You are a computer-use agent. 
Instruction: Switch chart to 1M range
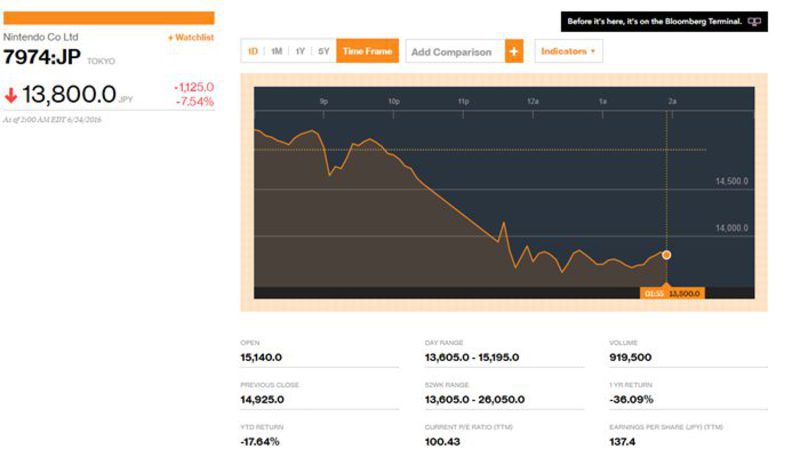(276, 51)
